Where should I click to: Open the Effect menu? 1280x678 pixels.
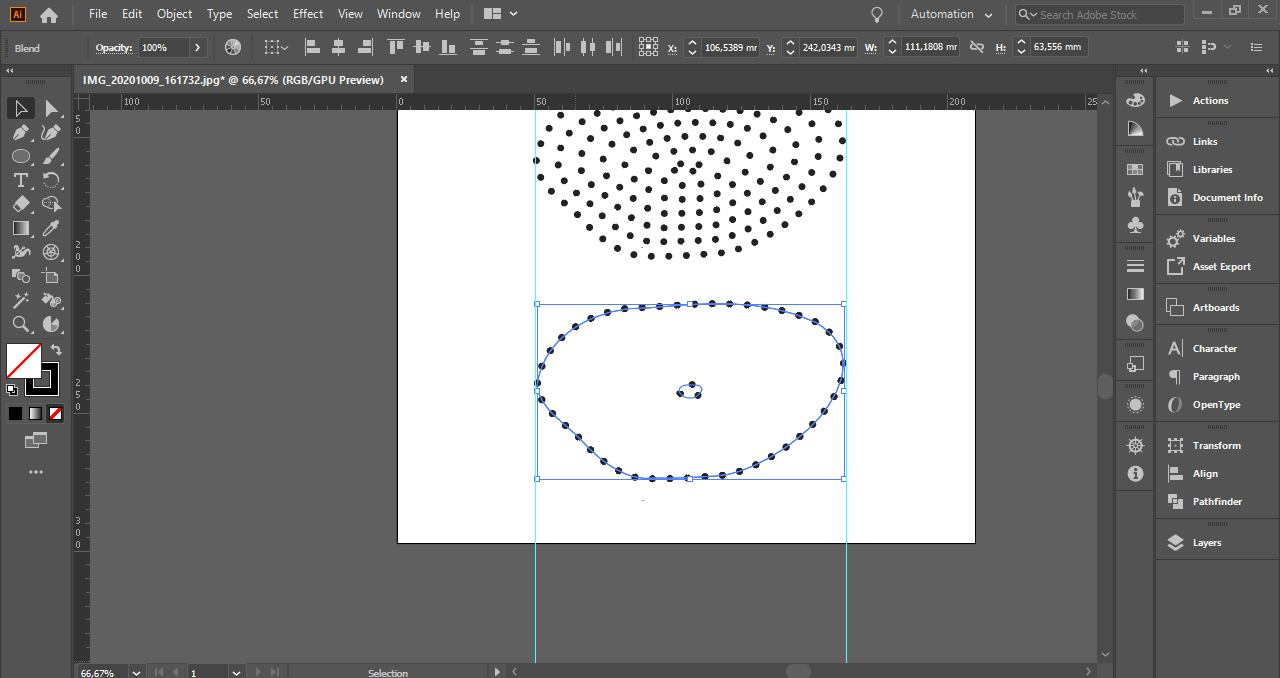coord(308,14)
